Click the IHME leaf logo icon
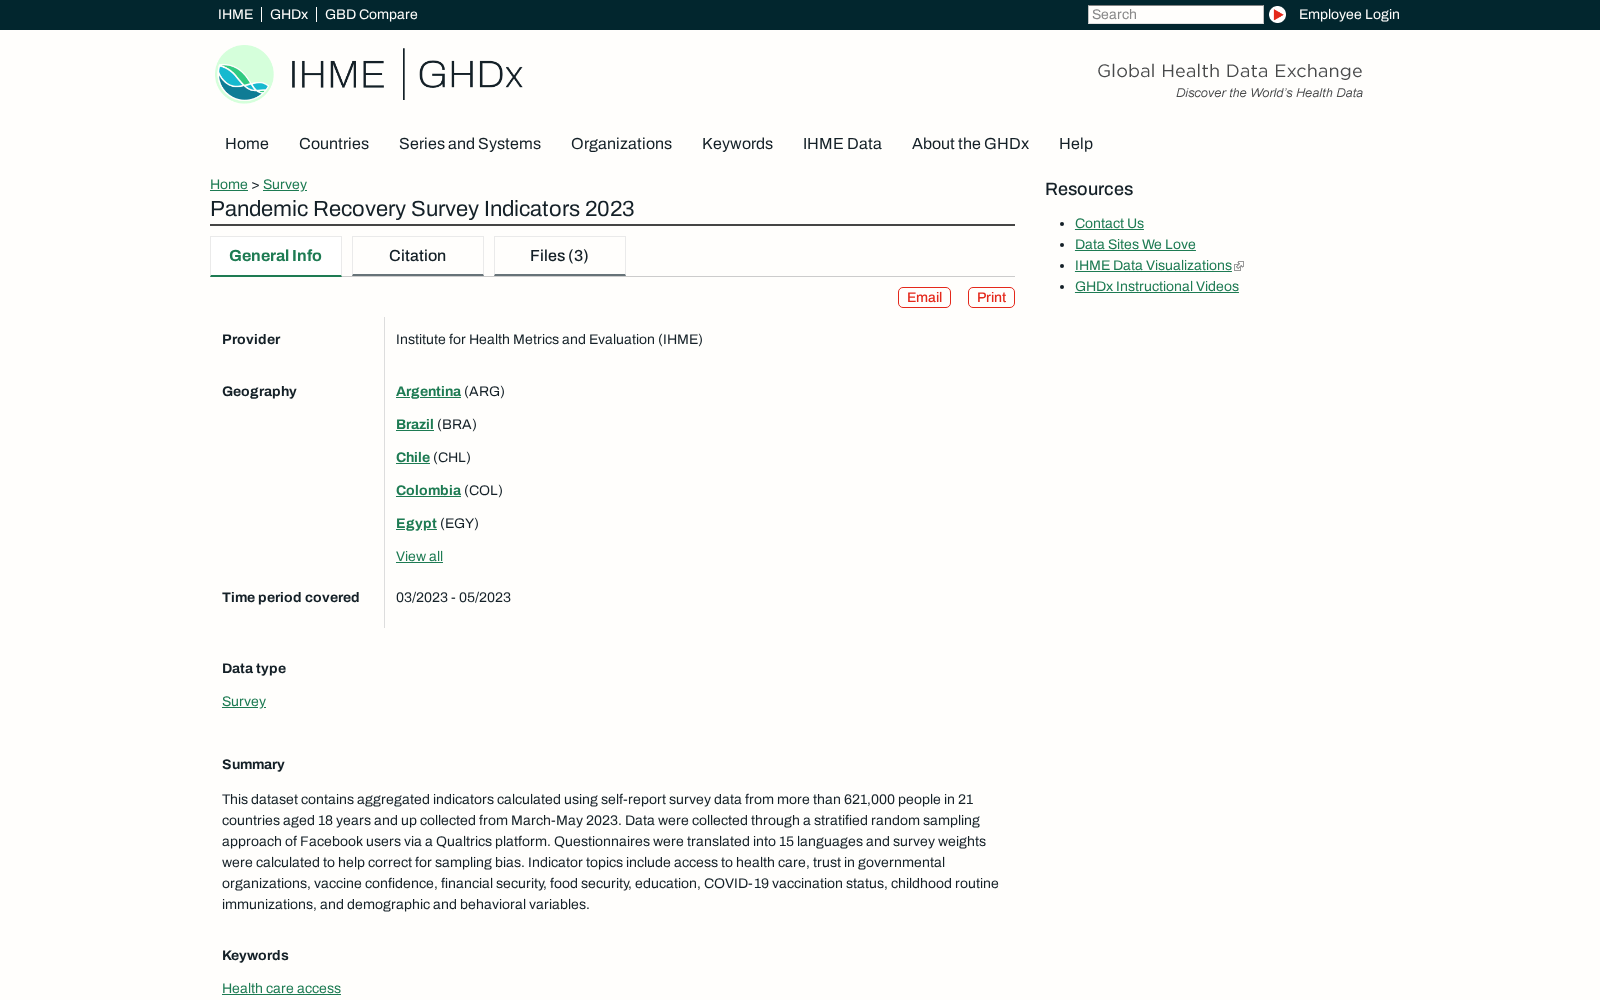 pyautogui.click(x=245, y=74)
